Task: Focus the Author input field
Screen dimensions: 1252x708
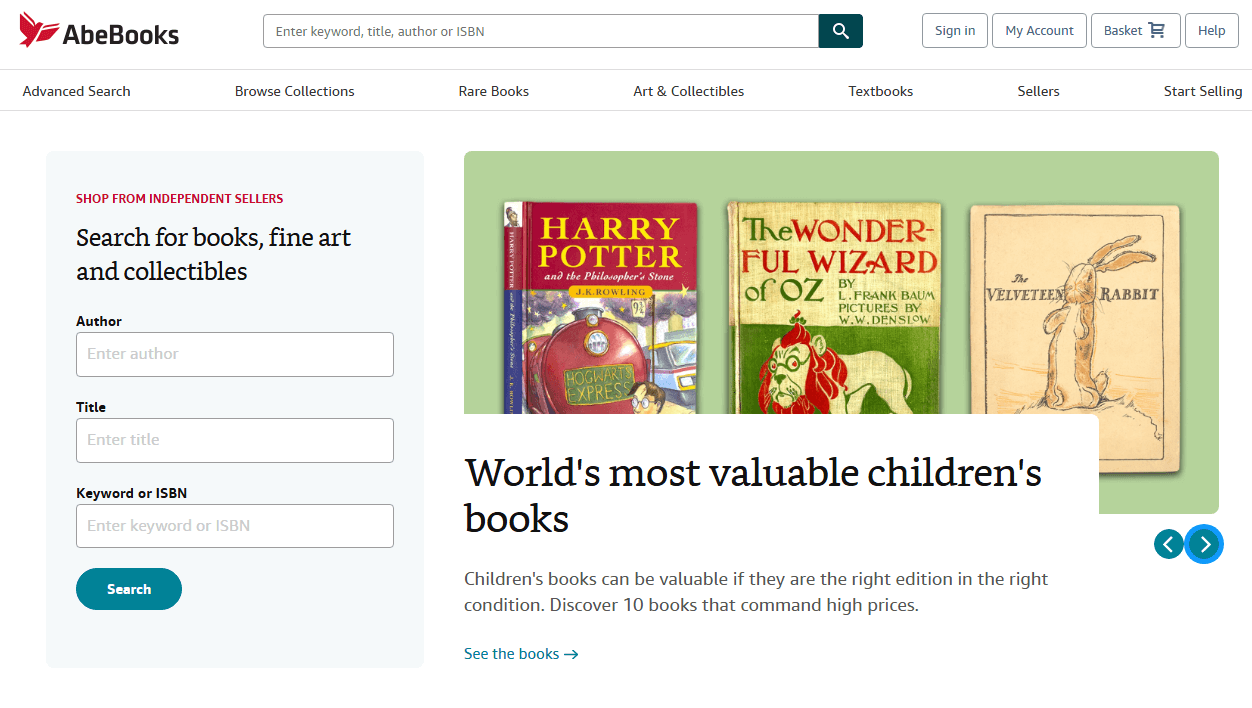Action: (235, 354)
